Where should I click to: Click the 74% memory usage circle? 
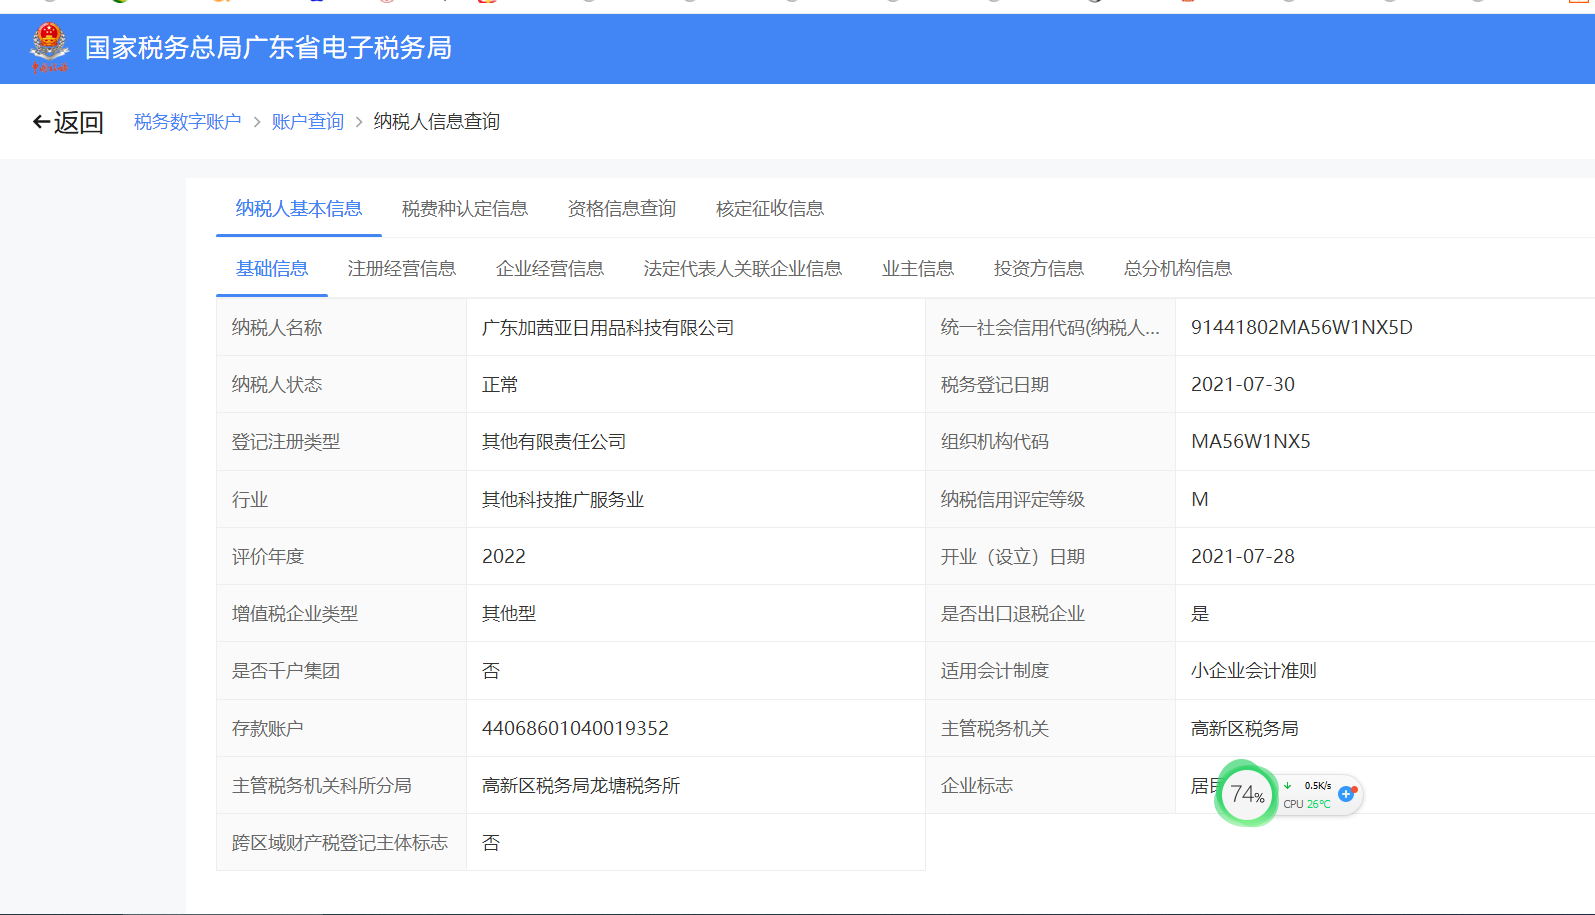click(1247, 795)
